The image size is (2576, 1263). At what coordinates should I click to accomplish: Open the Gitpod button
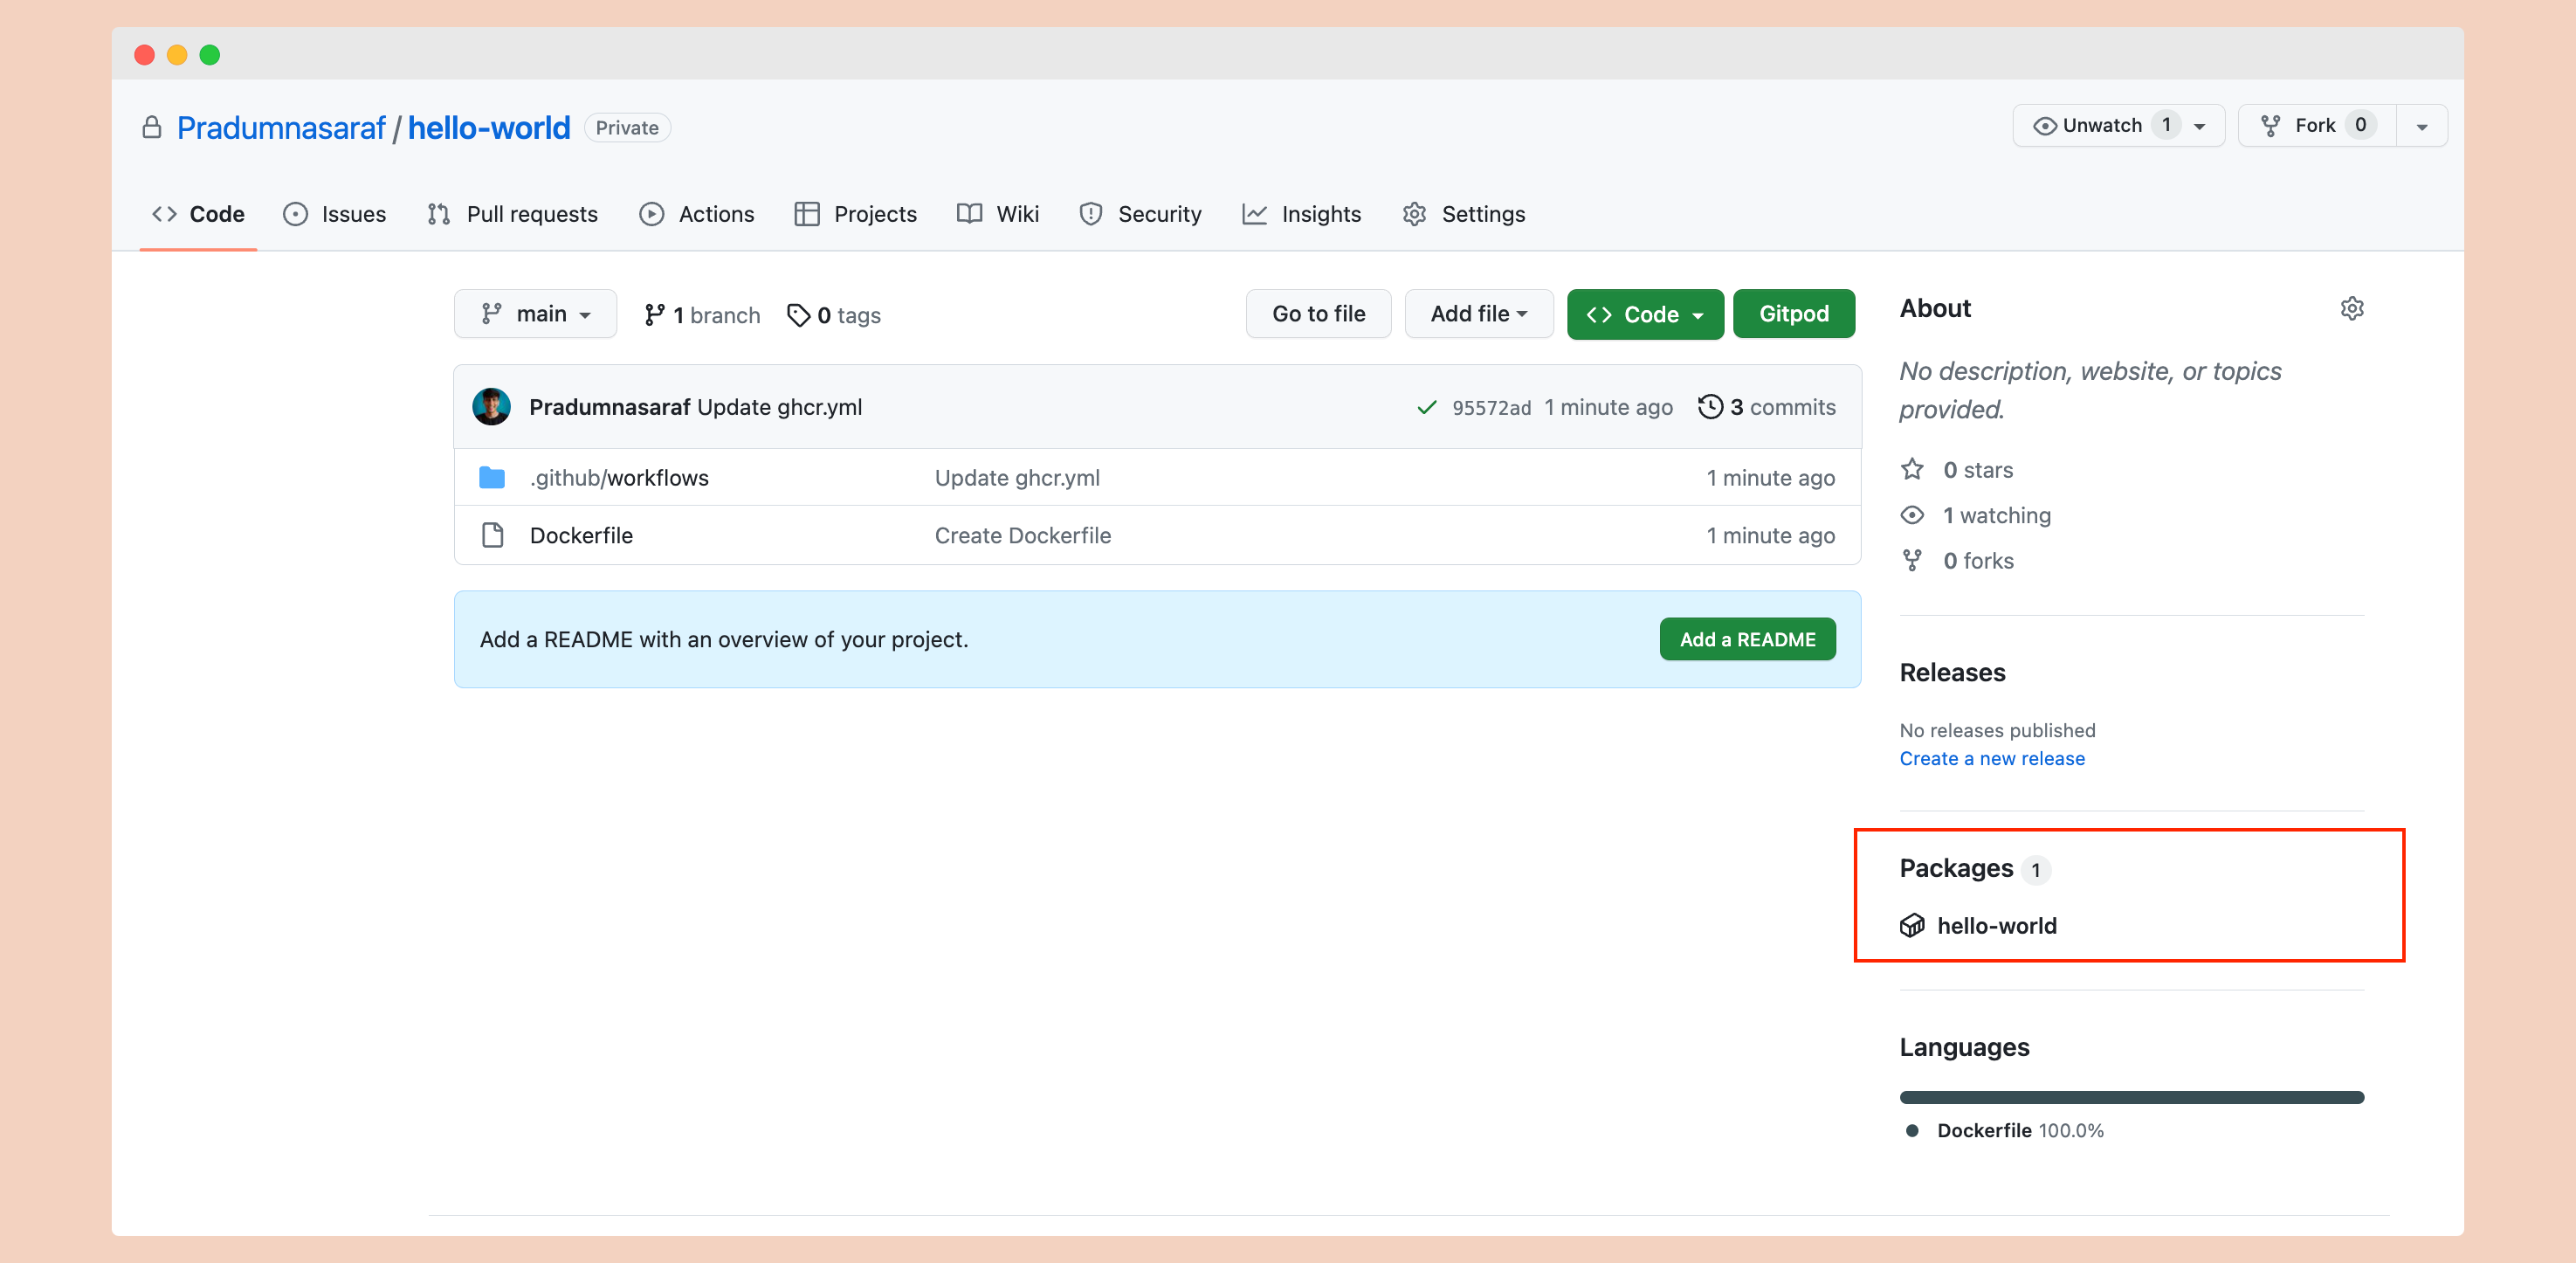1793,314
